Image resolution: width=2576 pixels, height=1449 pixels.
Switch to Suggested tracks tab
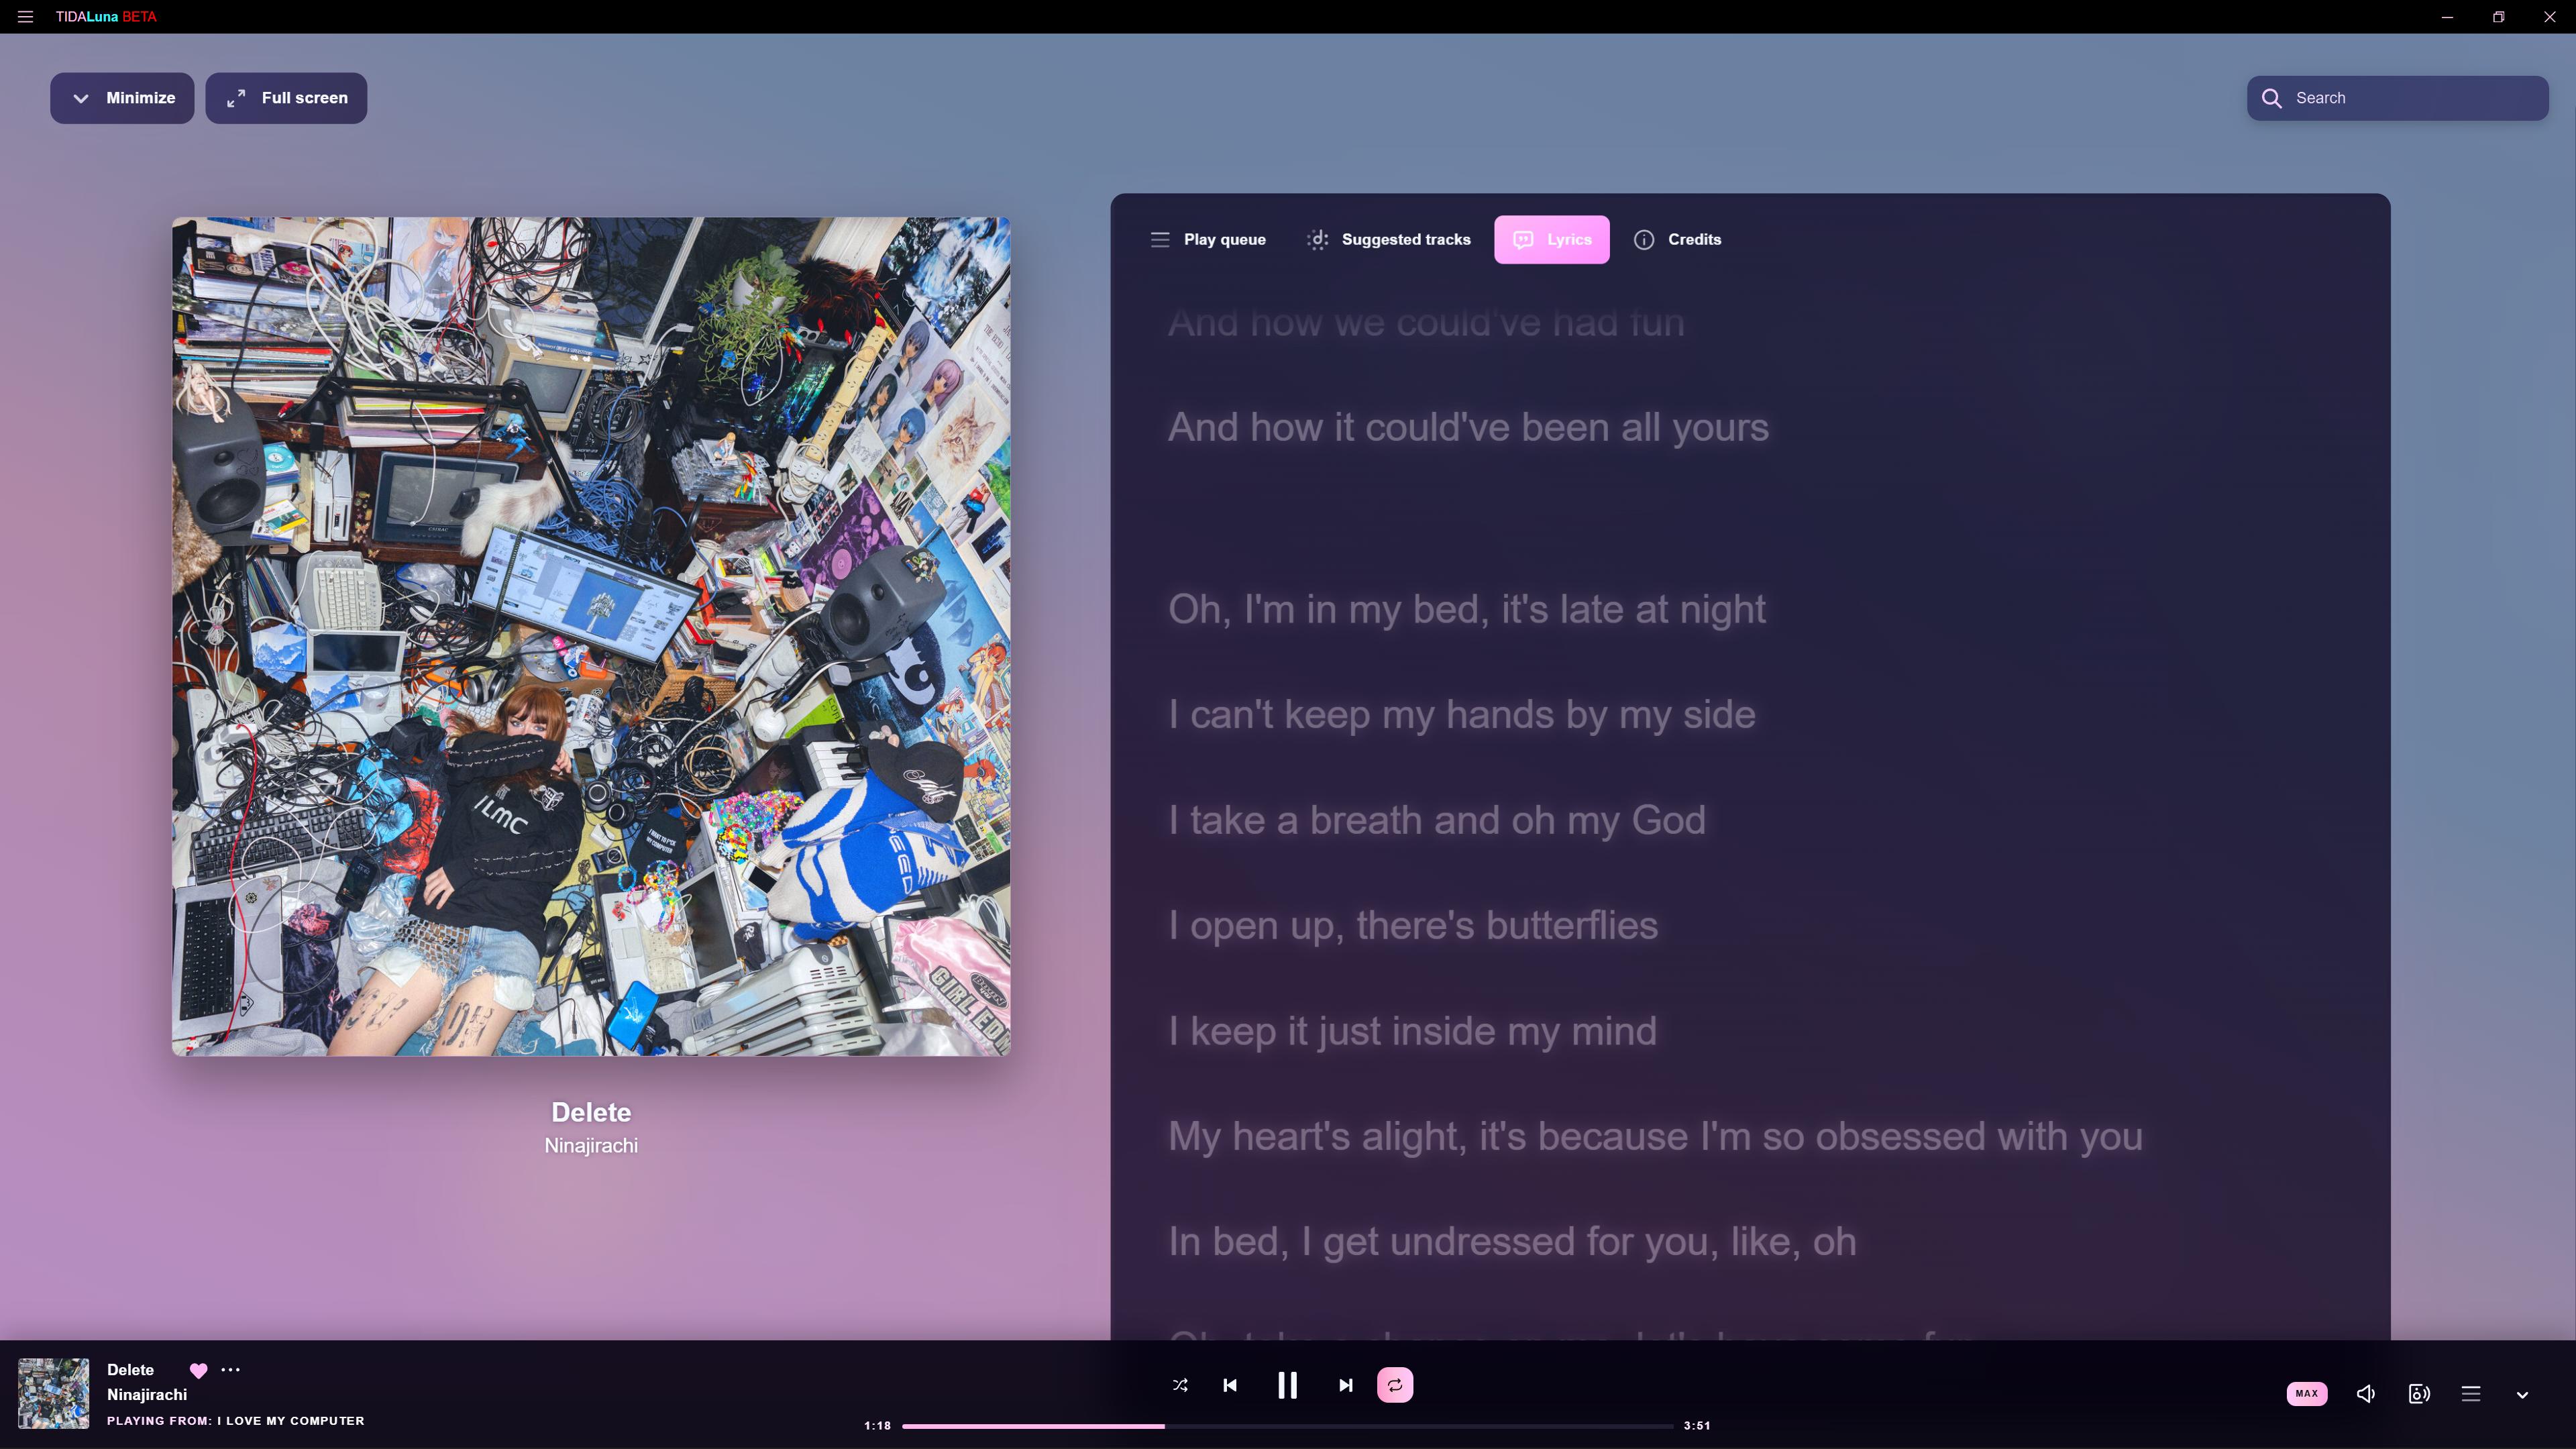tap(1388, 239)
